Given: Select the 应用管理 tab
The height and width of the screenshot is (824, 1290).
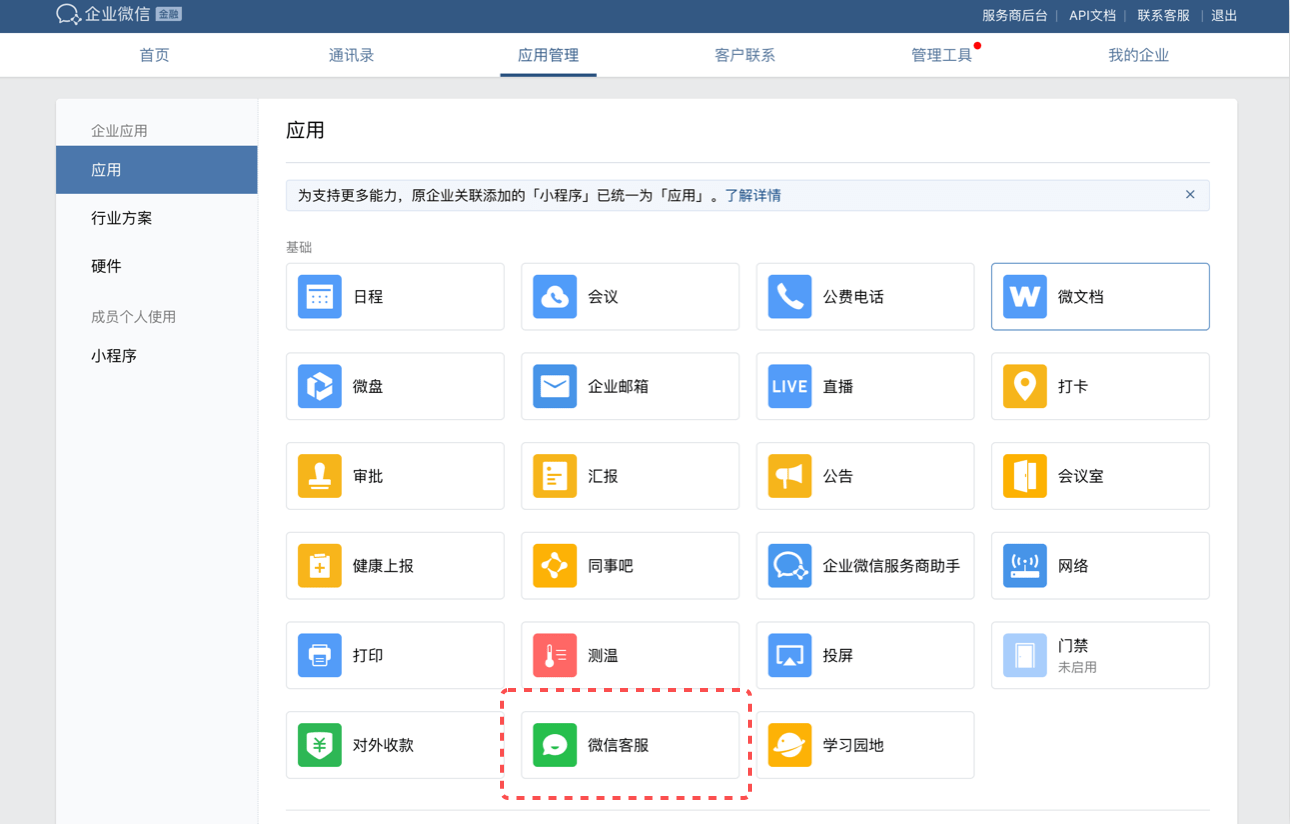Looking at the screenshot, I should coord(548,55).
